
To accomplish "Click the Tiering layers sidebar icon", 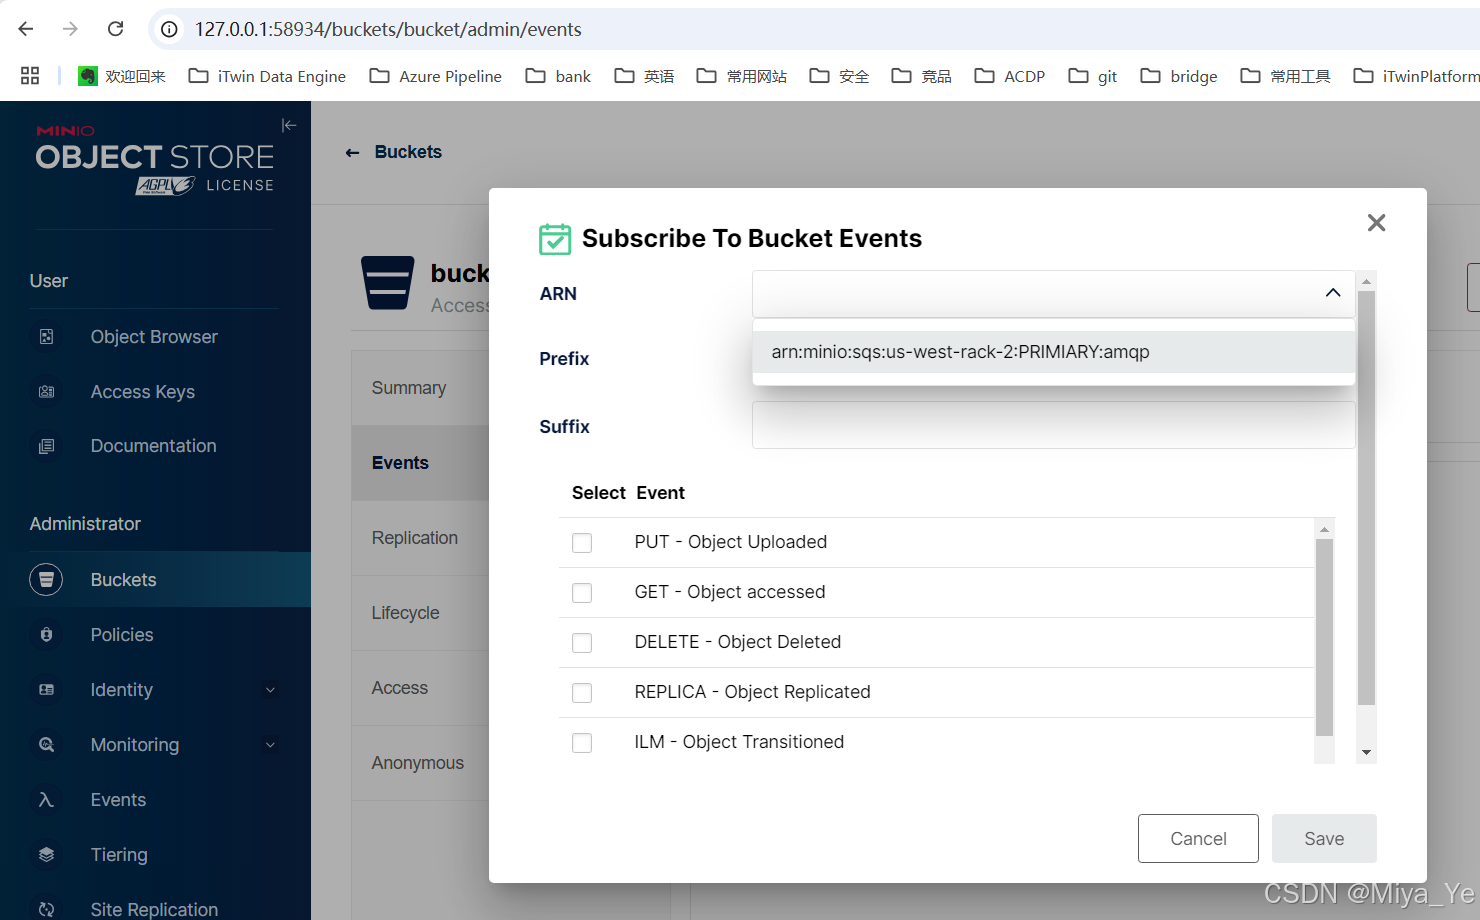I will [46, 855].
